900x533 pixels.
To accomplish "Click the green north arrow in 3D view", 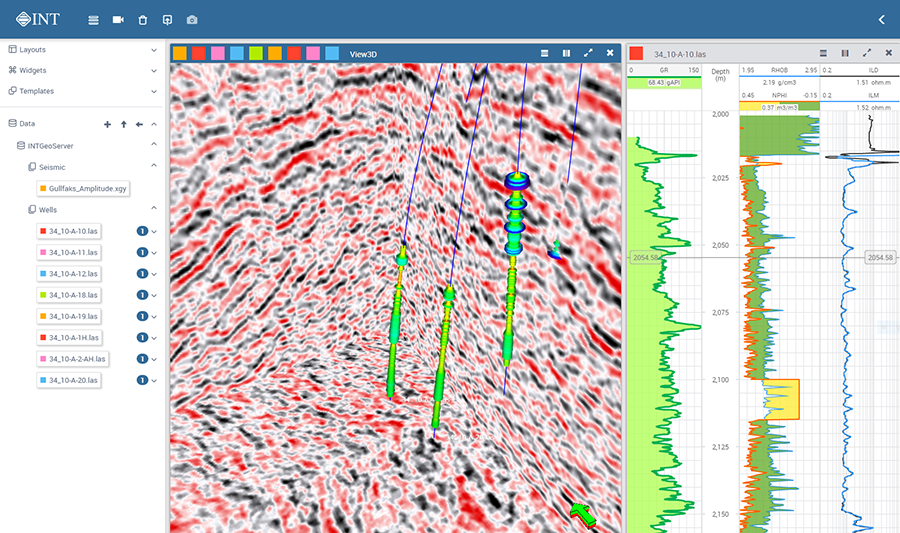I will coord(583,514).
